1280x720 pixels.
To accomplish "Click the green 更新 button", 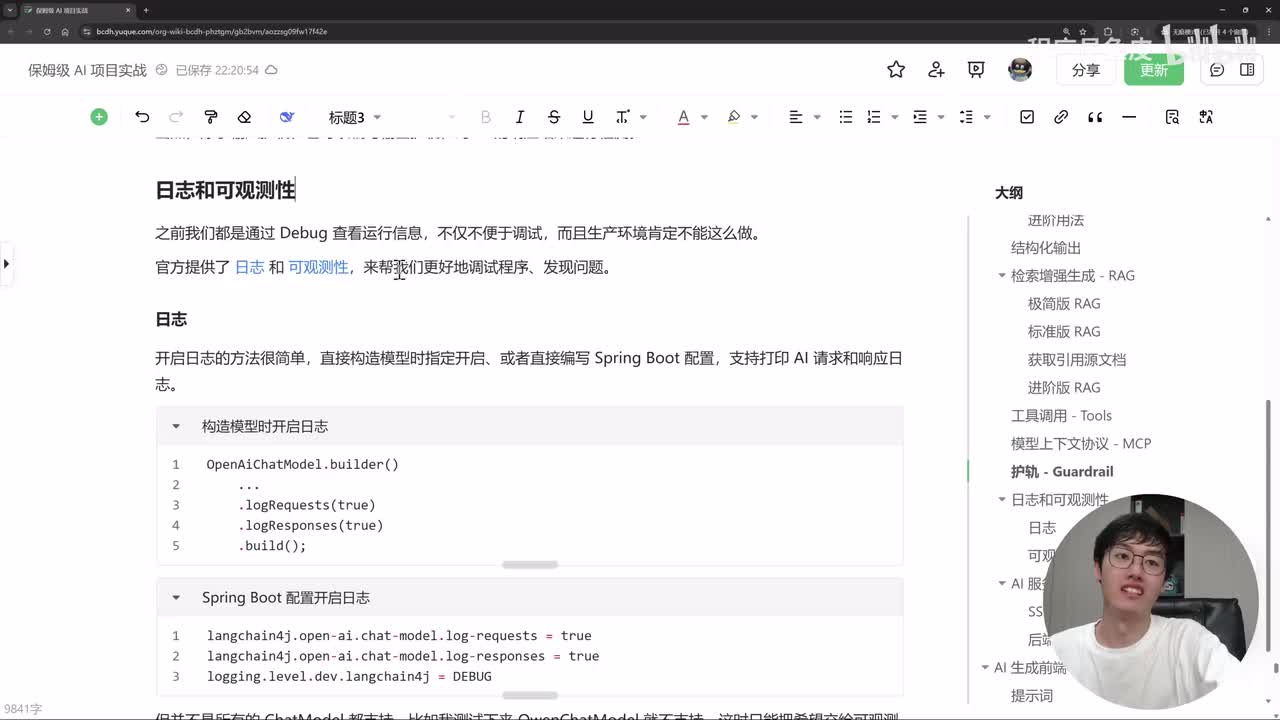I will click(x=1154, y=70).
